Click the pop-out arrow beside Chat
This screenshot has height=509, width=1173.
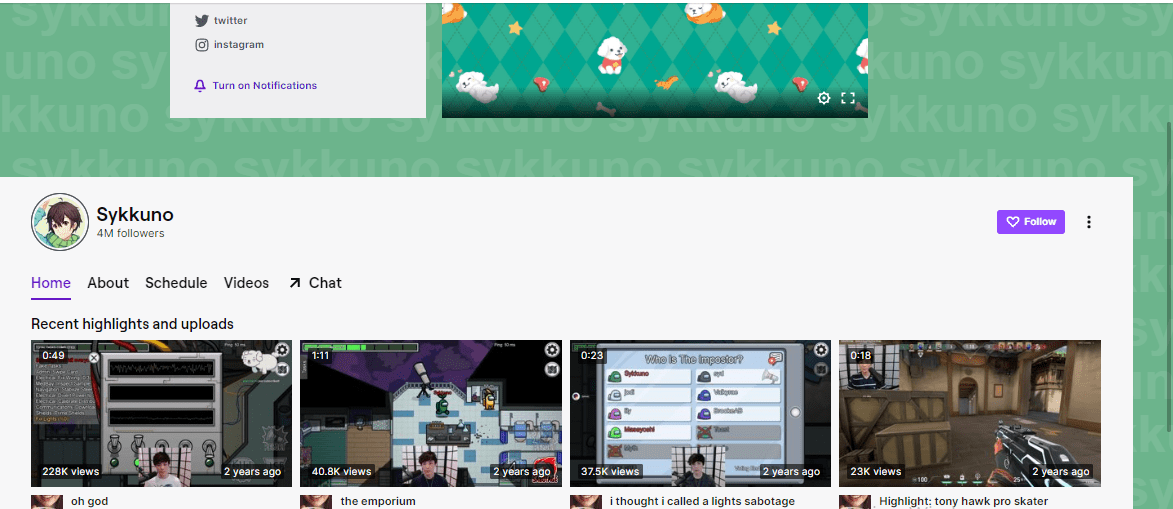point(295,283)
